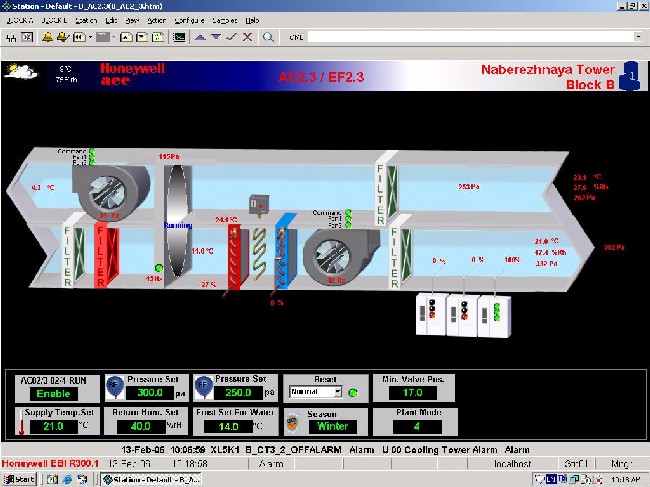The image size is (650, 487).
Task: Click the weather sun-cloud icon
Action: pos(20,72)
